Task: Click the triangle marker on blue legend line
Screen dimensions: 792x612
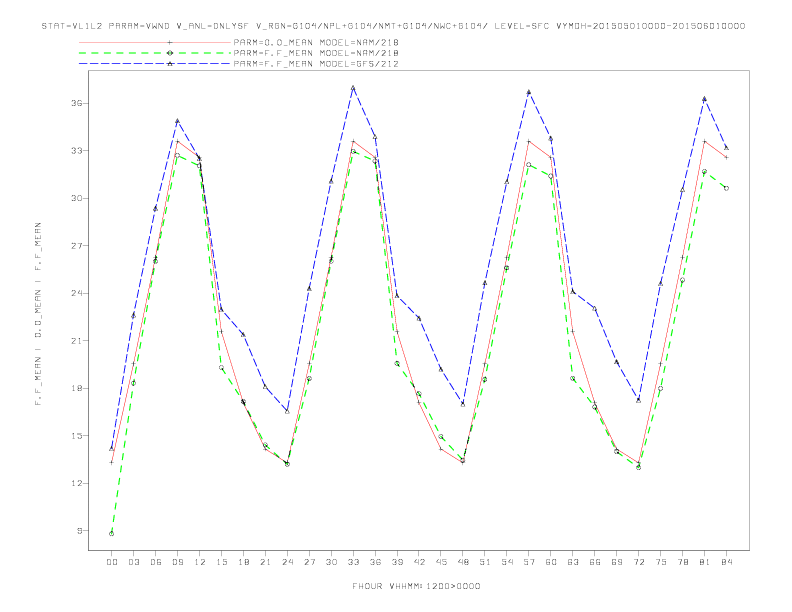Action: click(x=170, y=64)
